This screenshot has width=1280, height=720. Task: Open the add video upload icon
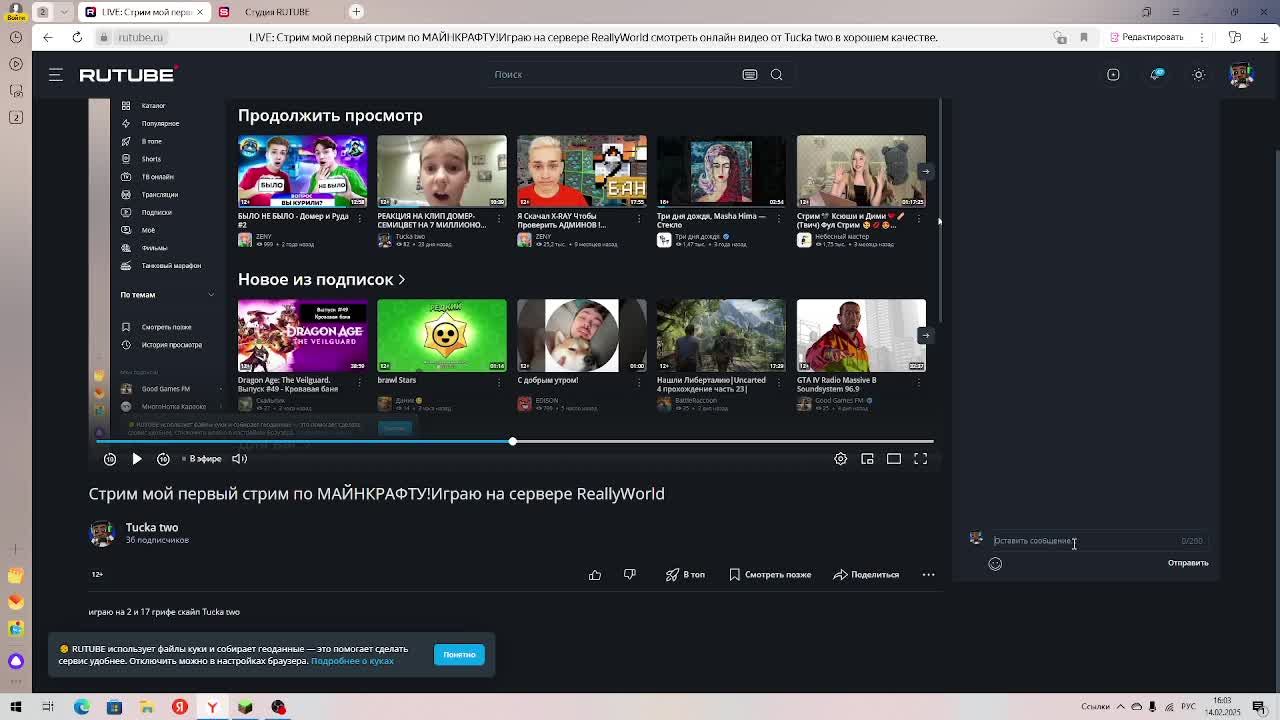1113,75
